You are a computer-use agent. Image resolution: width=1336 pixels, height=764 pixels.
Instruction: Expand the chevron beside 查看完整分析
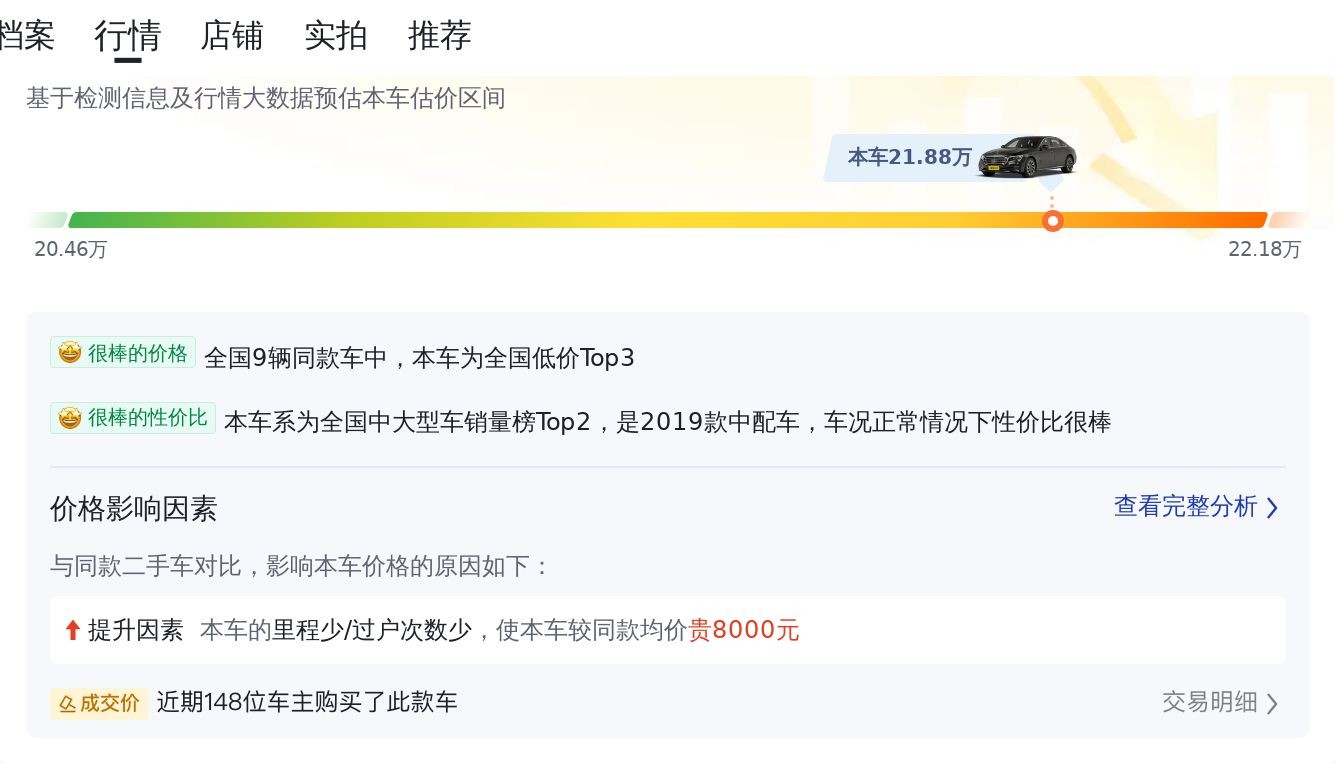tap(1272, 508)
